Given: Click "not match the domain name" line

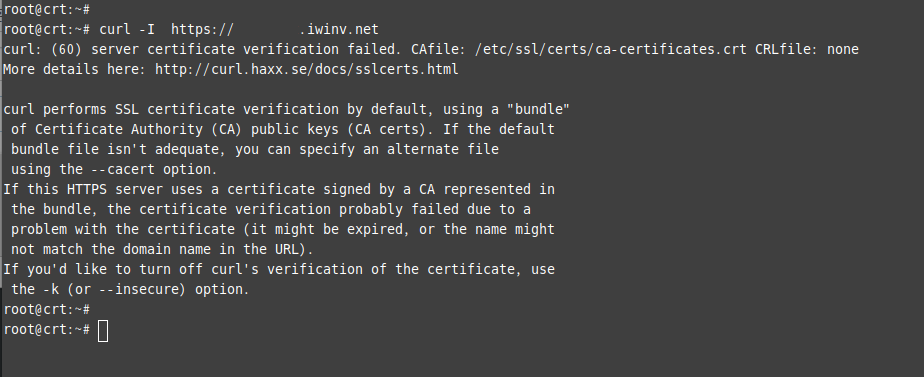Looking at the screenshot, I should (x=163, y=250).
